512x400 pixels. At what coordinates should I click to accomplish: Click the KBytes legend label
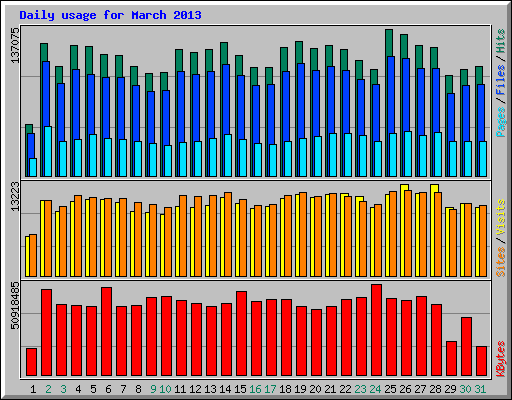501,359
